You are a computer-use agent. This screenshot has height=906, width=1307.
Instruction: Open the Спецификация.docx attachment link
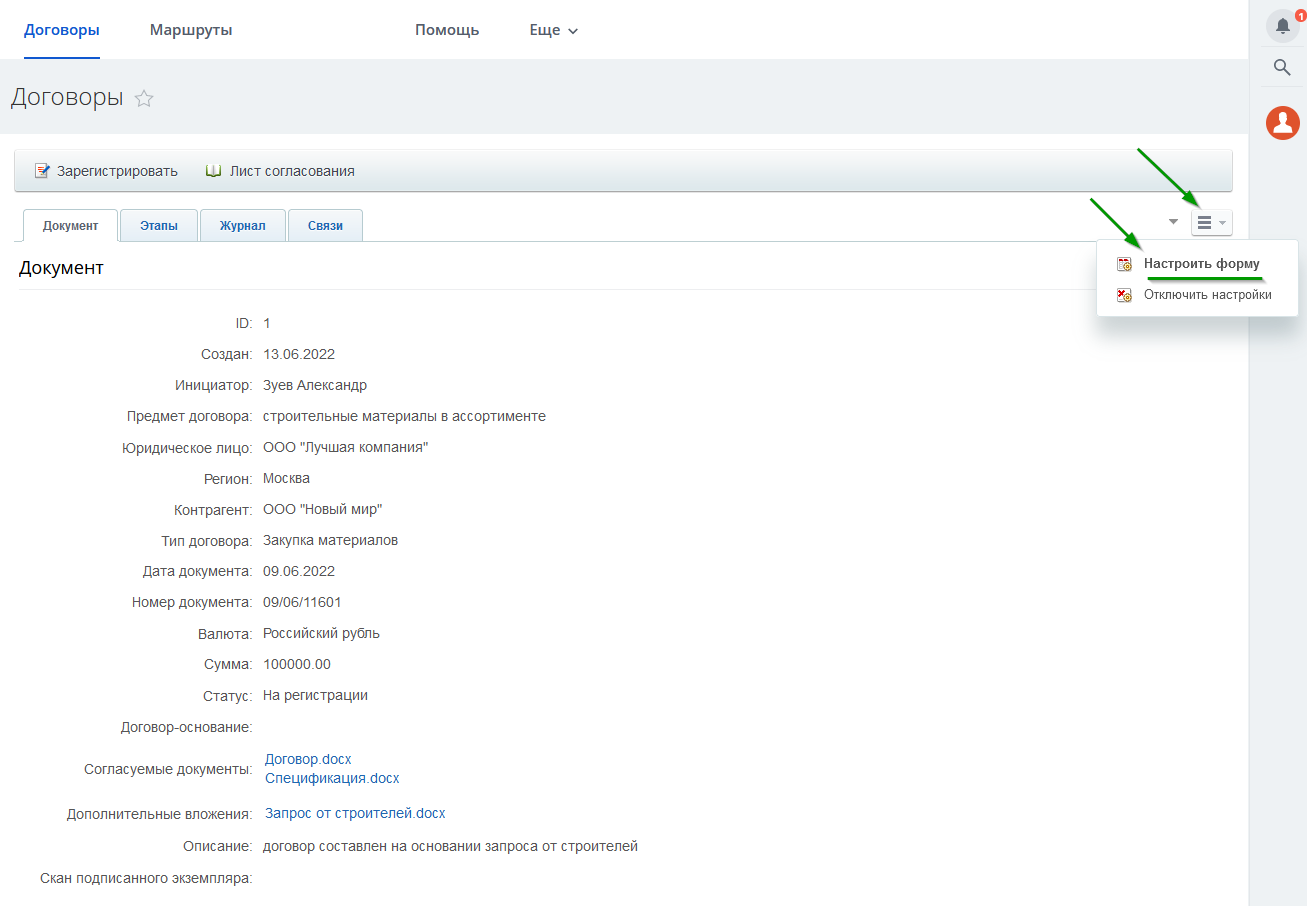pyautogui.click(x=332, y=778)
